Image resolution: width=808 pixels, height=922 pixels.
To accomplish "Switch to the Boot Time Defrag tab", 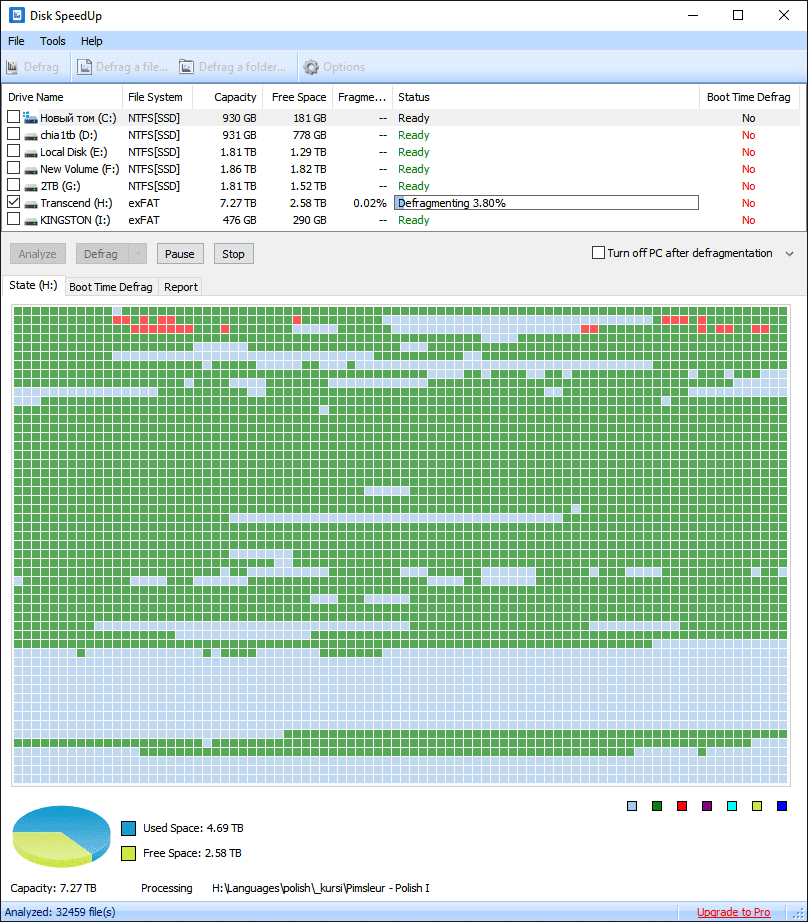I will coord(111,287).
